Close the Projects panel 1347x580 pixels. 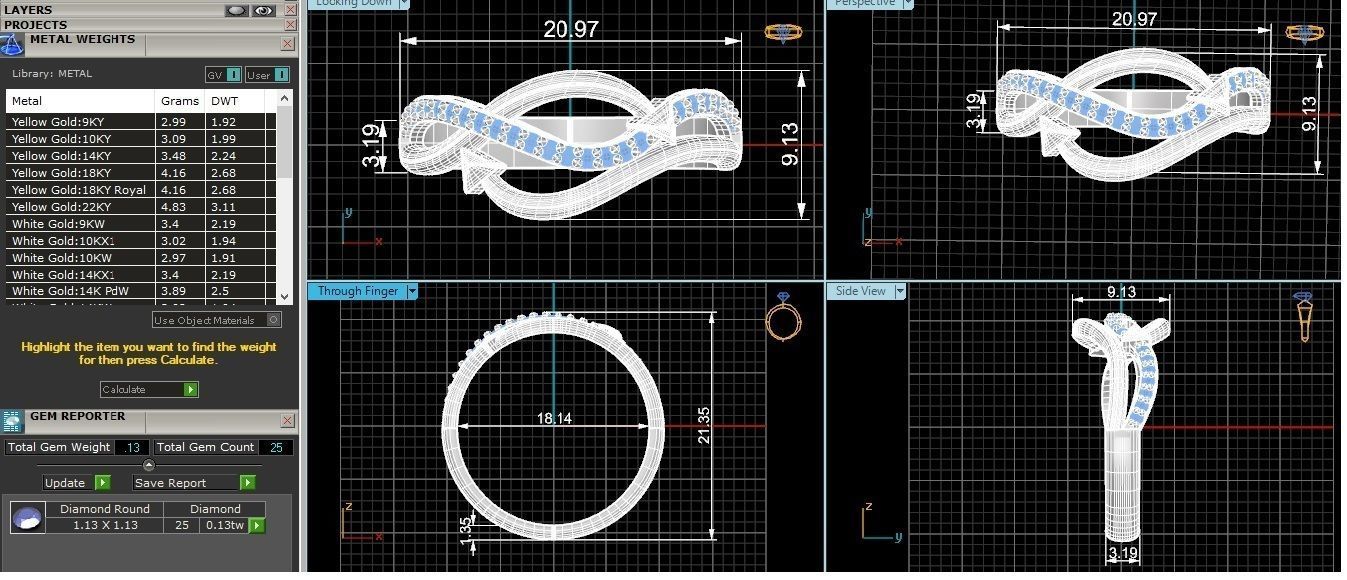289,25
